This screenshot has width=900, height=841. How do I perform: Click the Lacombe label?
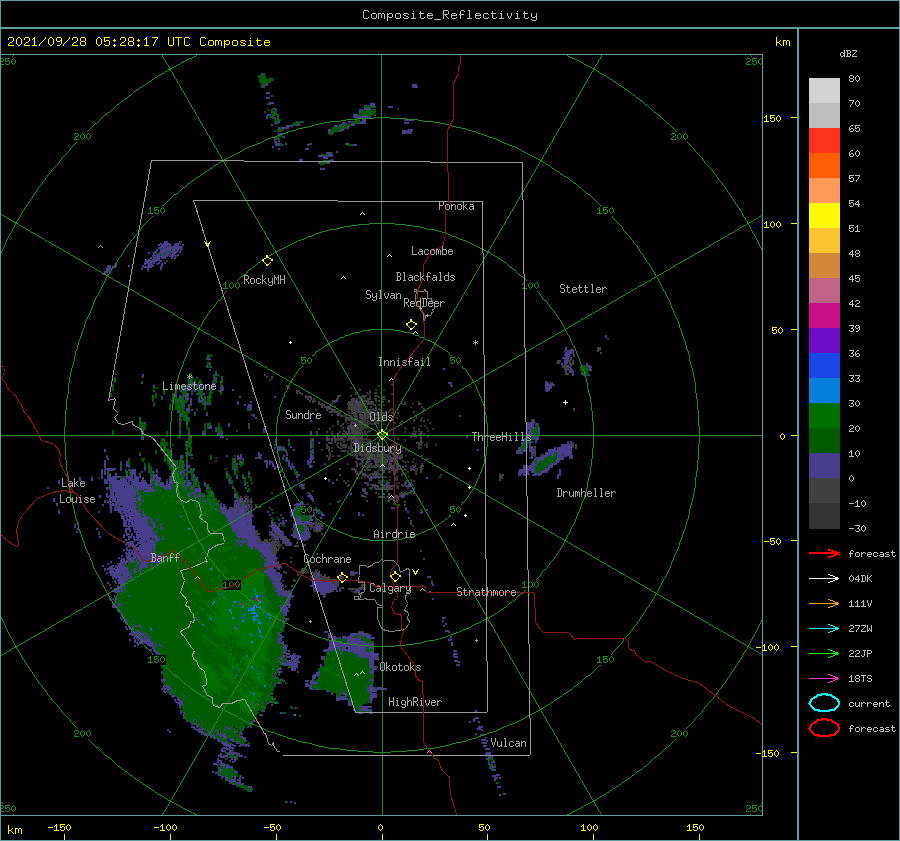click(432, 251)
